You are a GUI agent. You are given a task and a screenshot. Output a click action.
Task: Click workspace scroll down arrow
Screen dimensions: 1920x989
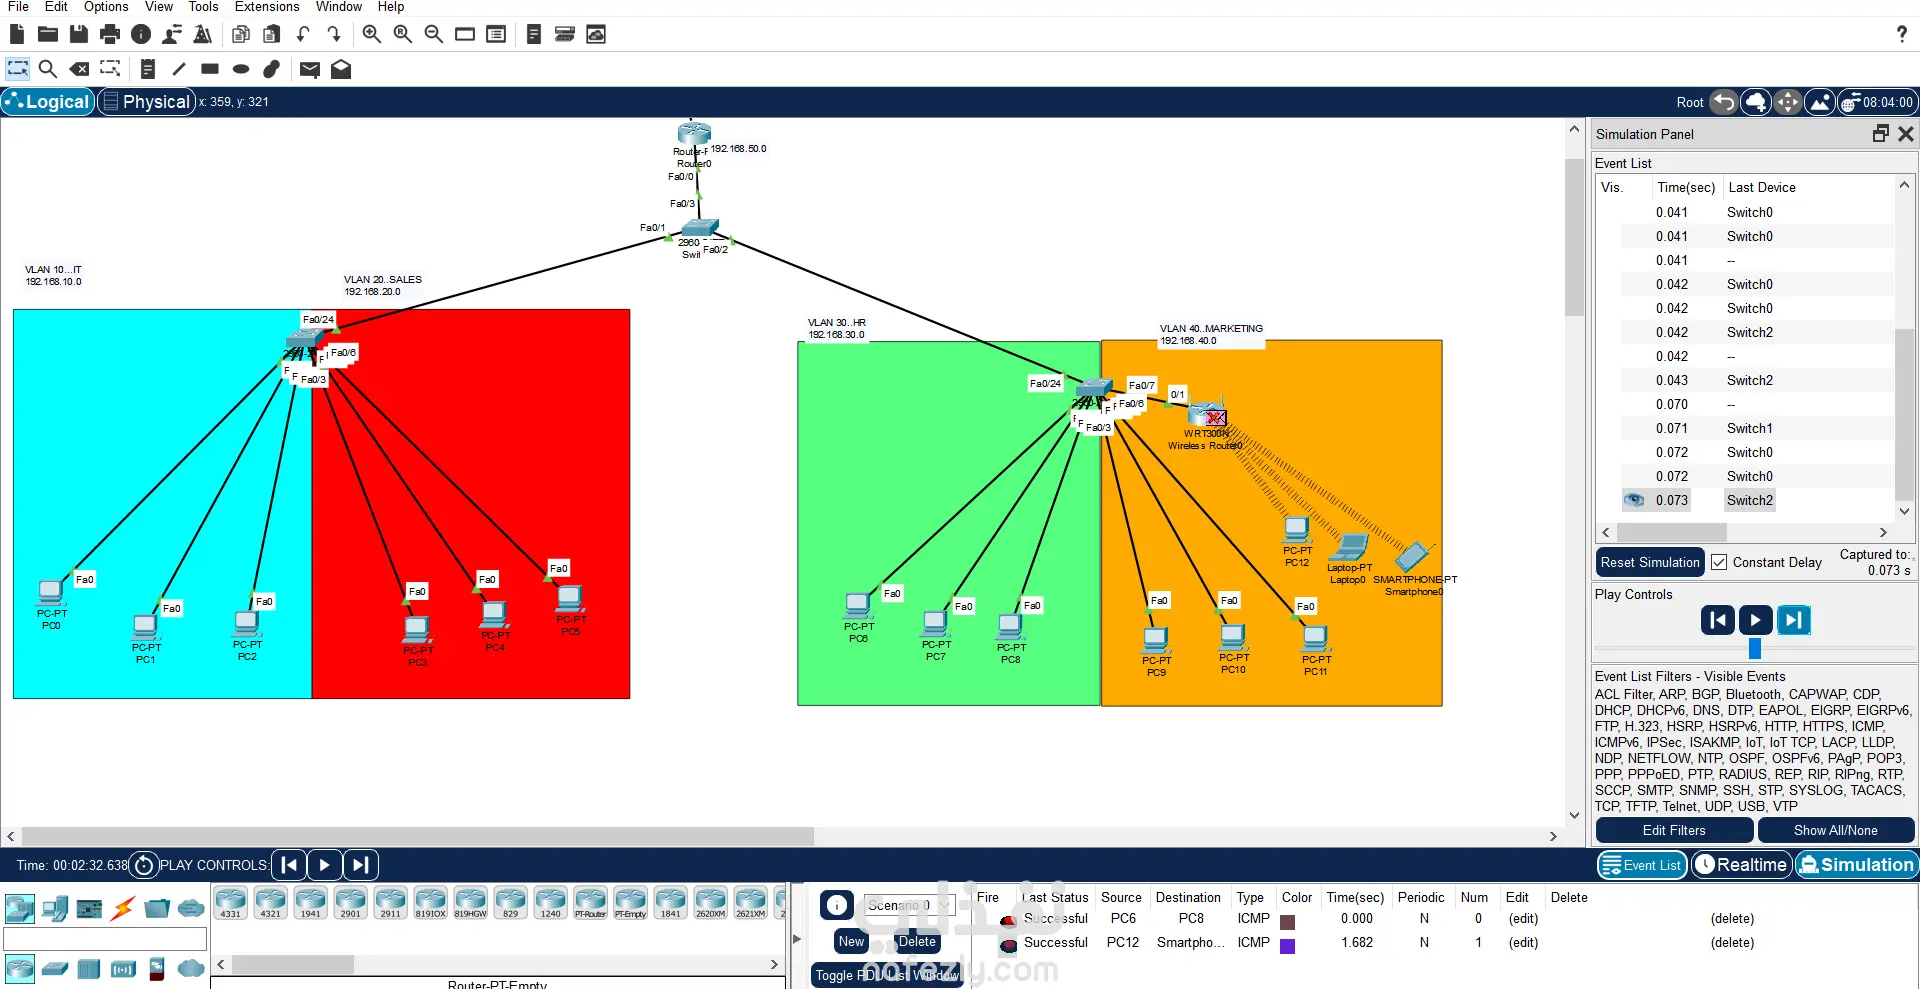(1575, 815)
